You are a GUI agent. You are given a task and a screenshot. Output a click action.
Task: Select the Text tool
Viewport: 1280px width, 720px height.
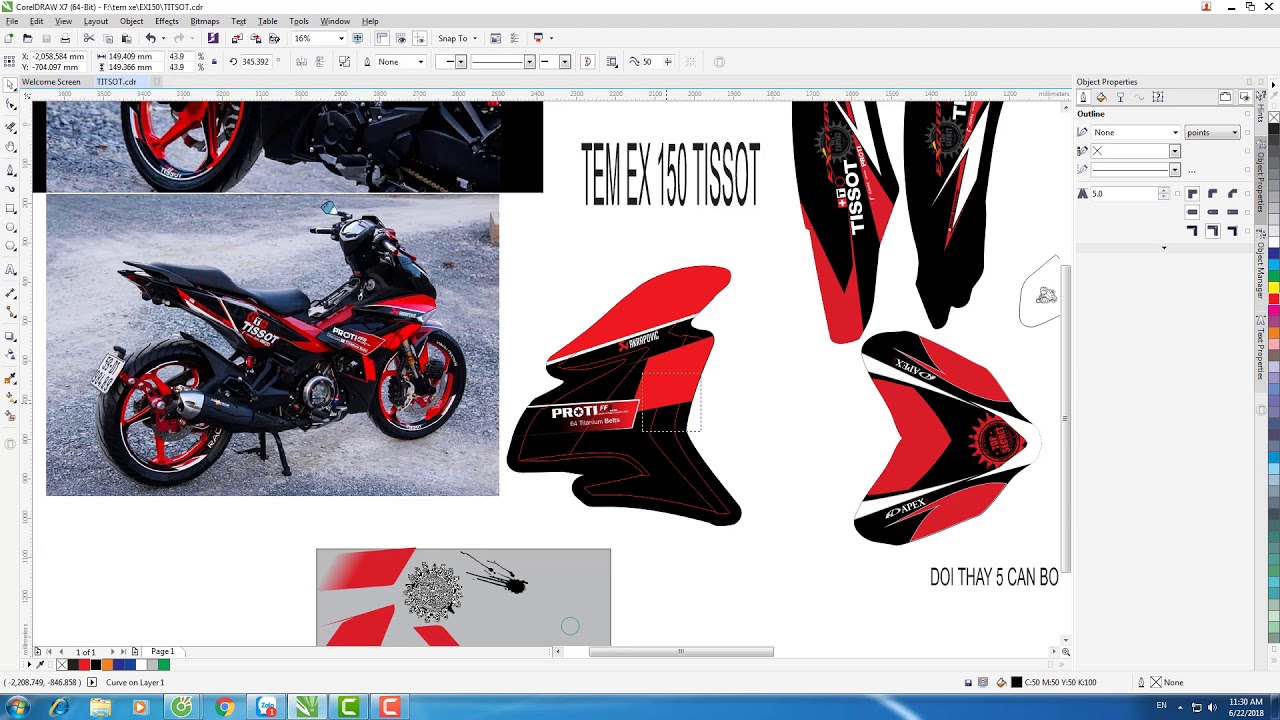11,270
